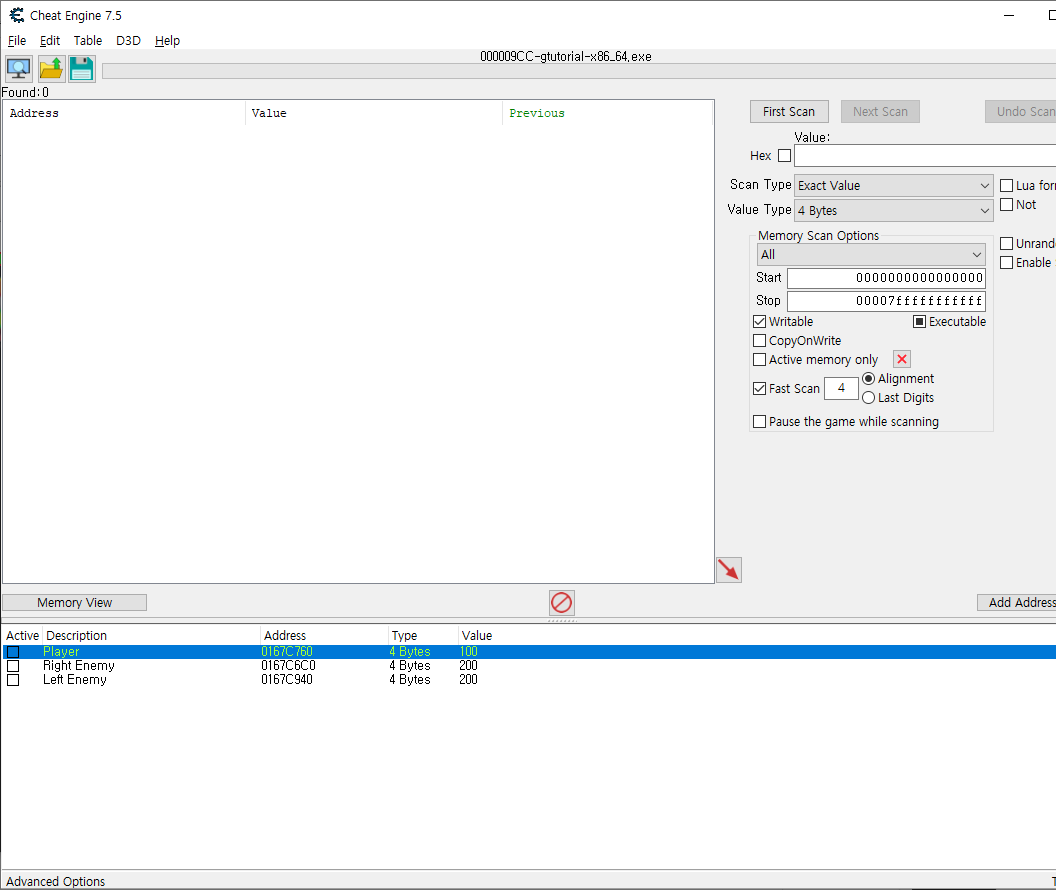Screen dimensions: 1056x890
Task: Enable Pause the game while scanning
Action: 760,421
